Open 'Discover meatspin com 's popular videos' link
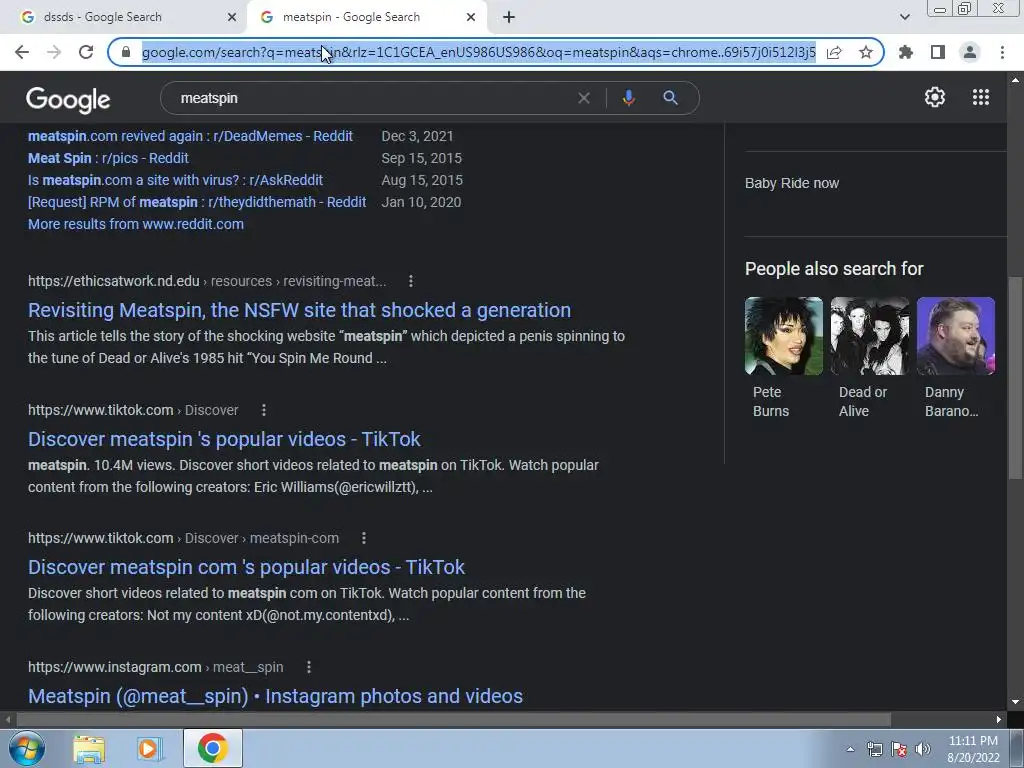Screen dimensions: 1024x768 pyautogui.click(x=246, y=567)
